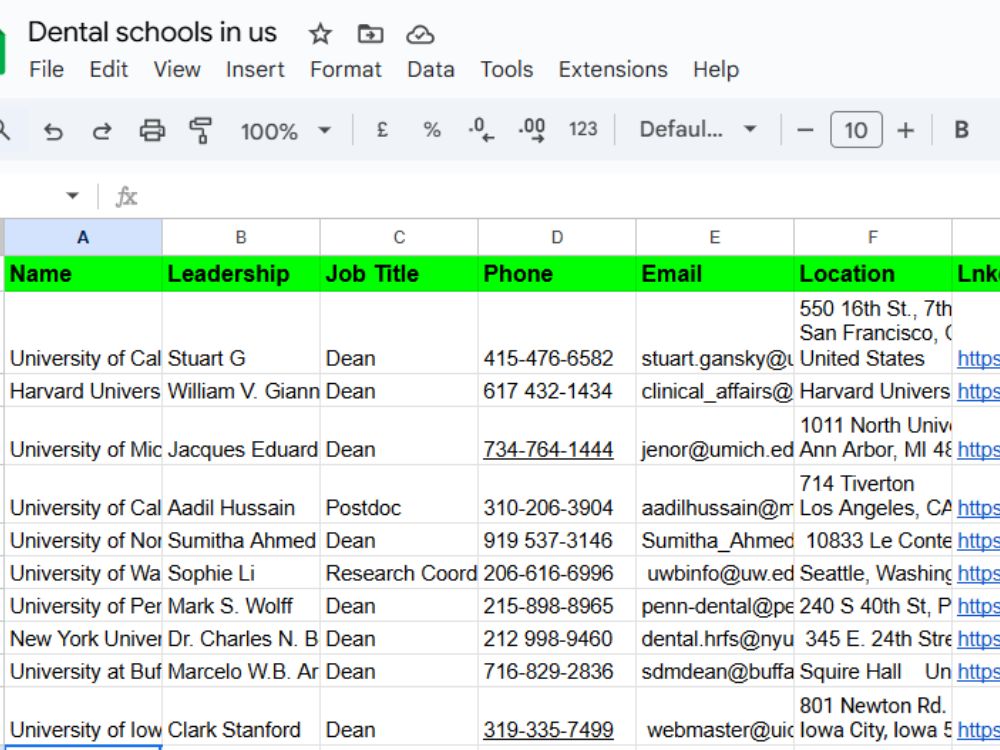
Task: Select the Job Title header cell
Action: click(x=399, y=274)
